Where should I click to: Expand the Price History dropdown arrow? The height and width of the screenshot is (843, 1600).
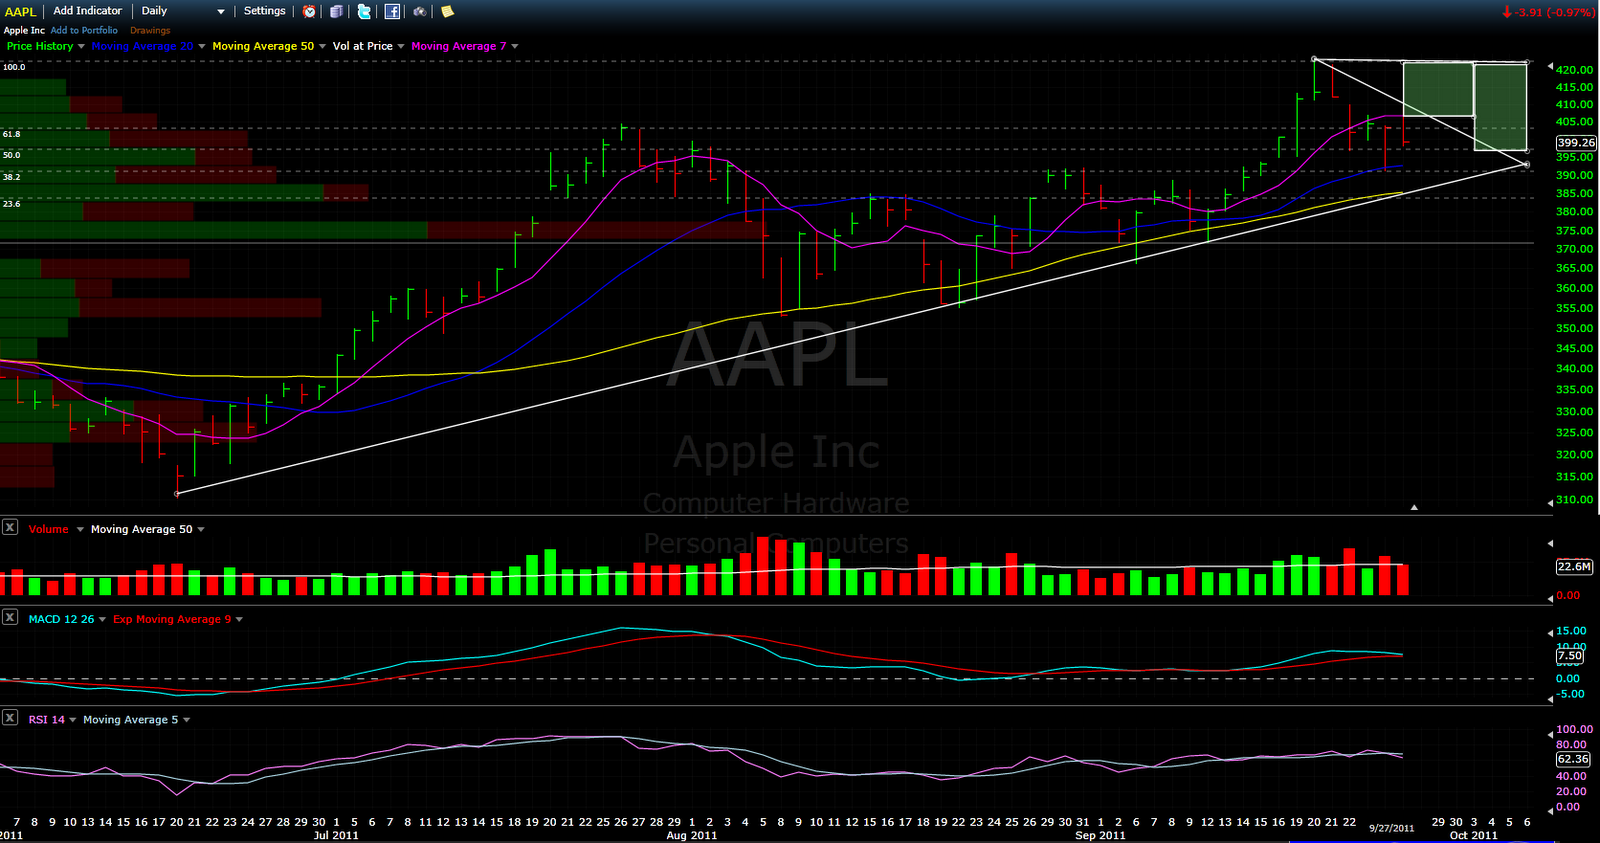click(81, 46)
